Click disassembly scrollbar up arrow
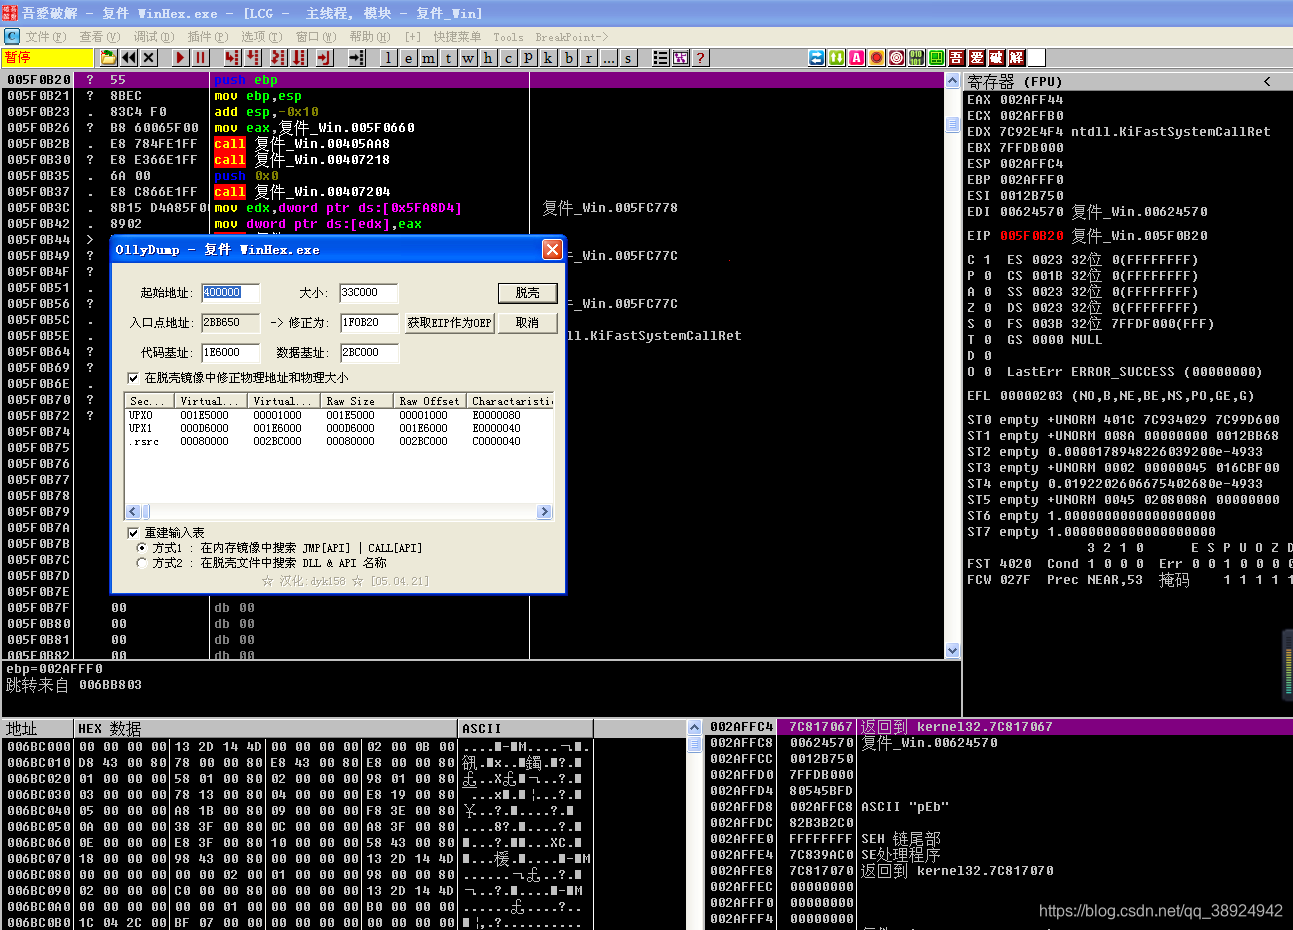This screenshot has height=930, width=1293. [953, 81]
